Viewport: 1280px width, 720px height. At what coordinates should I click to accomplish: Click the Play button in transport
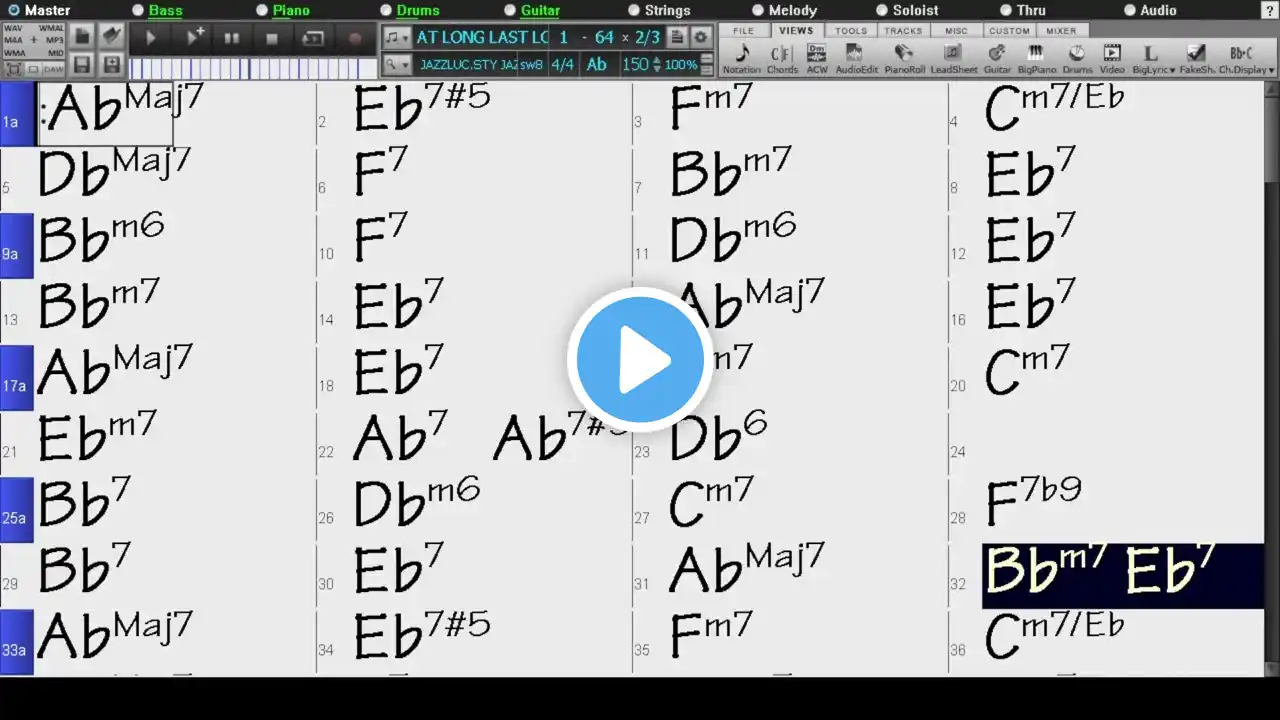click(151, 38)
